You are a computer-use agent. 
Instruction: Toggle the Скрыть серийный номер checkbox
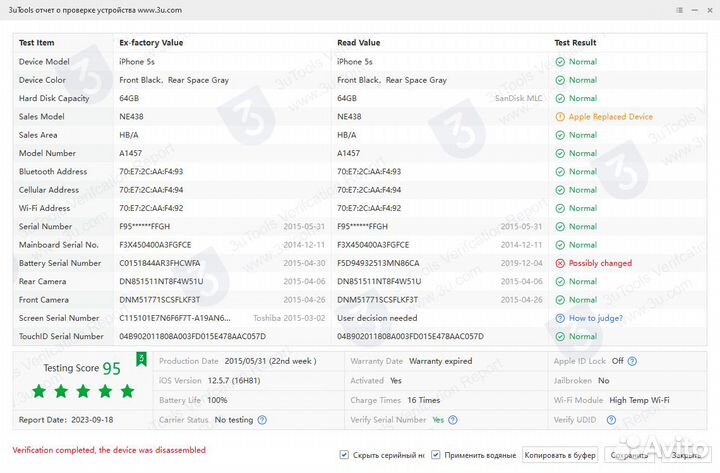(345, 455)
